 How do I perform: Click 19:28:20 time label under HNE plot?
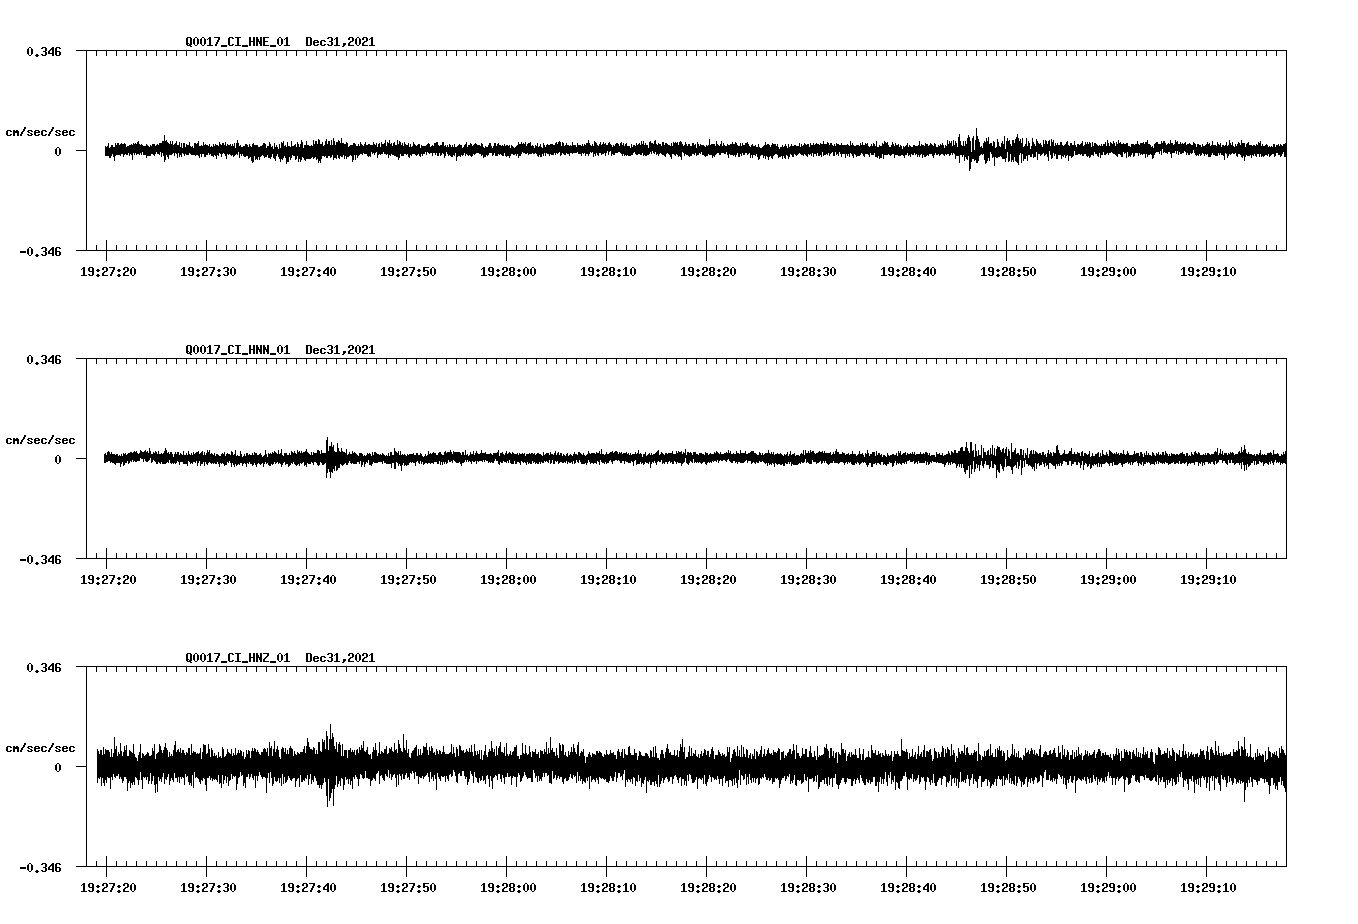708,272
